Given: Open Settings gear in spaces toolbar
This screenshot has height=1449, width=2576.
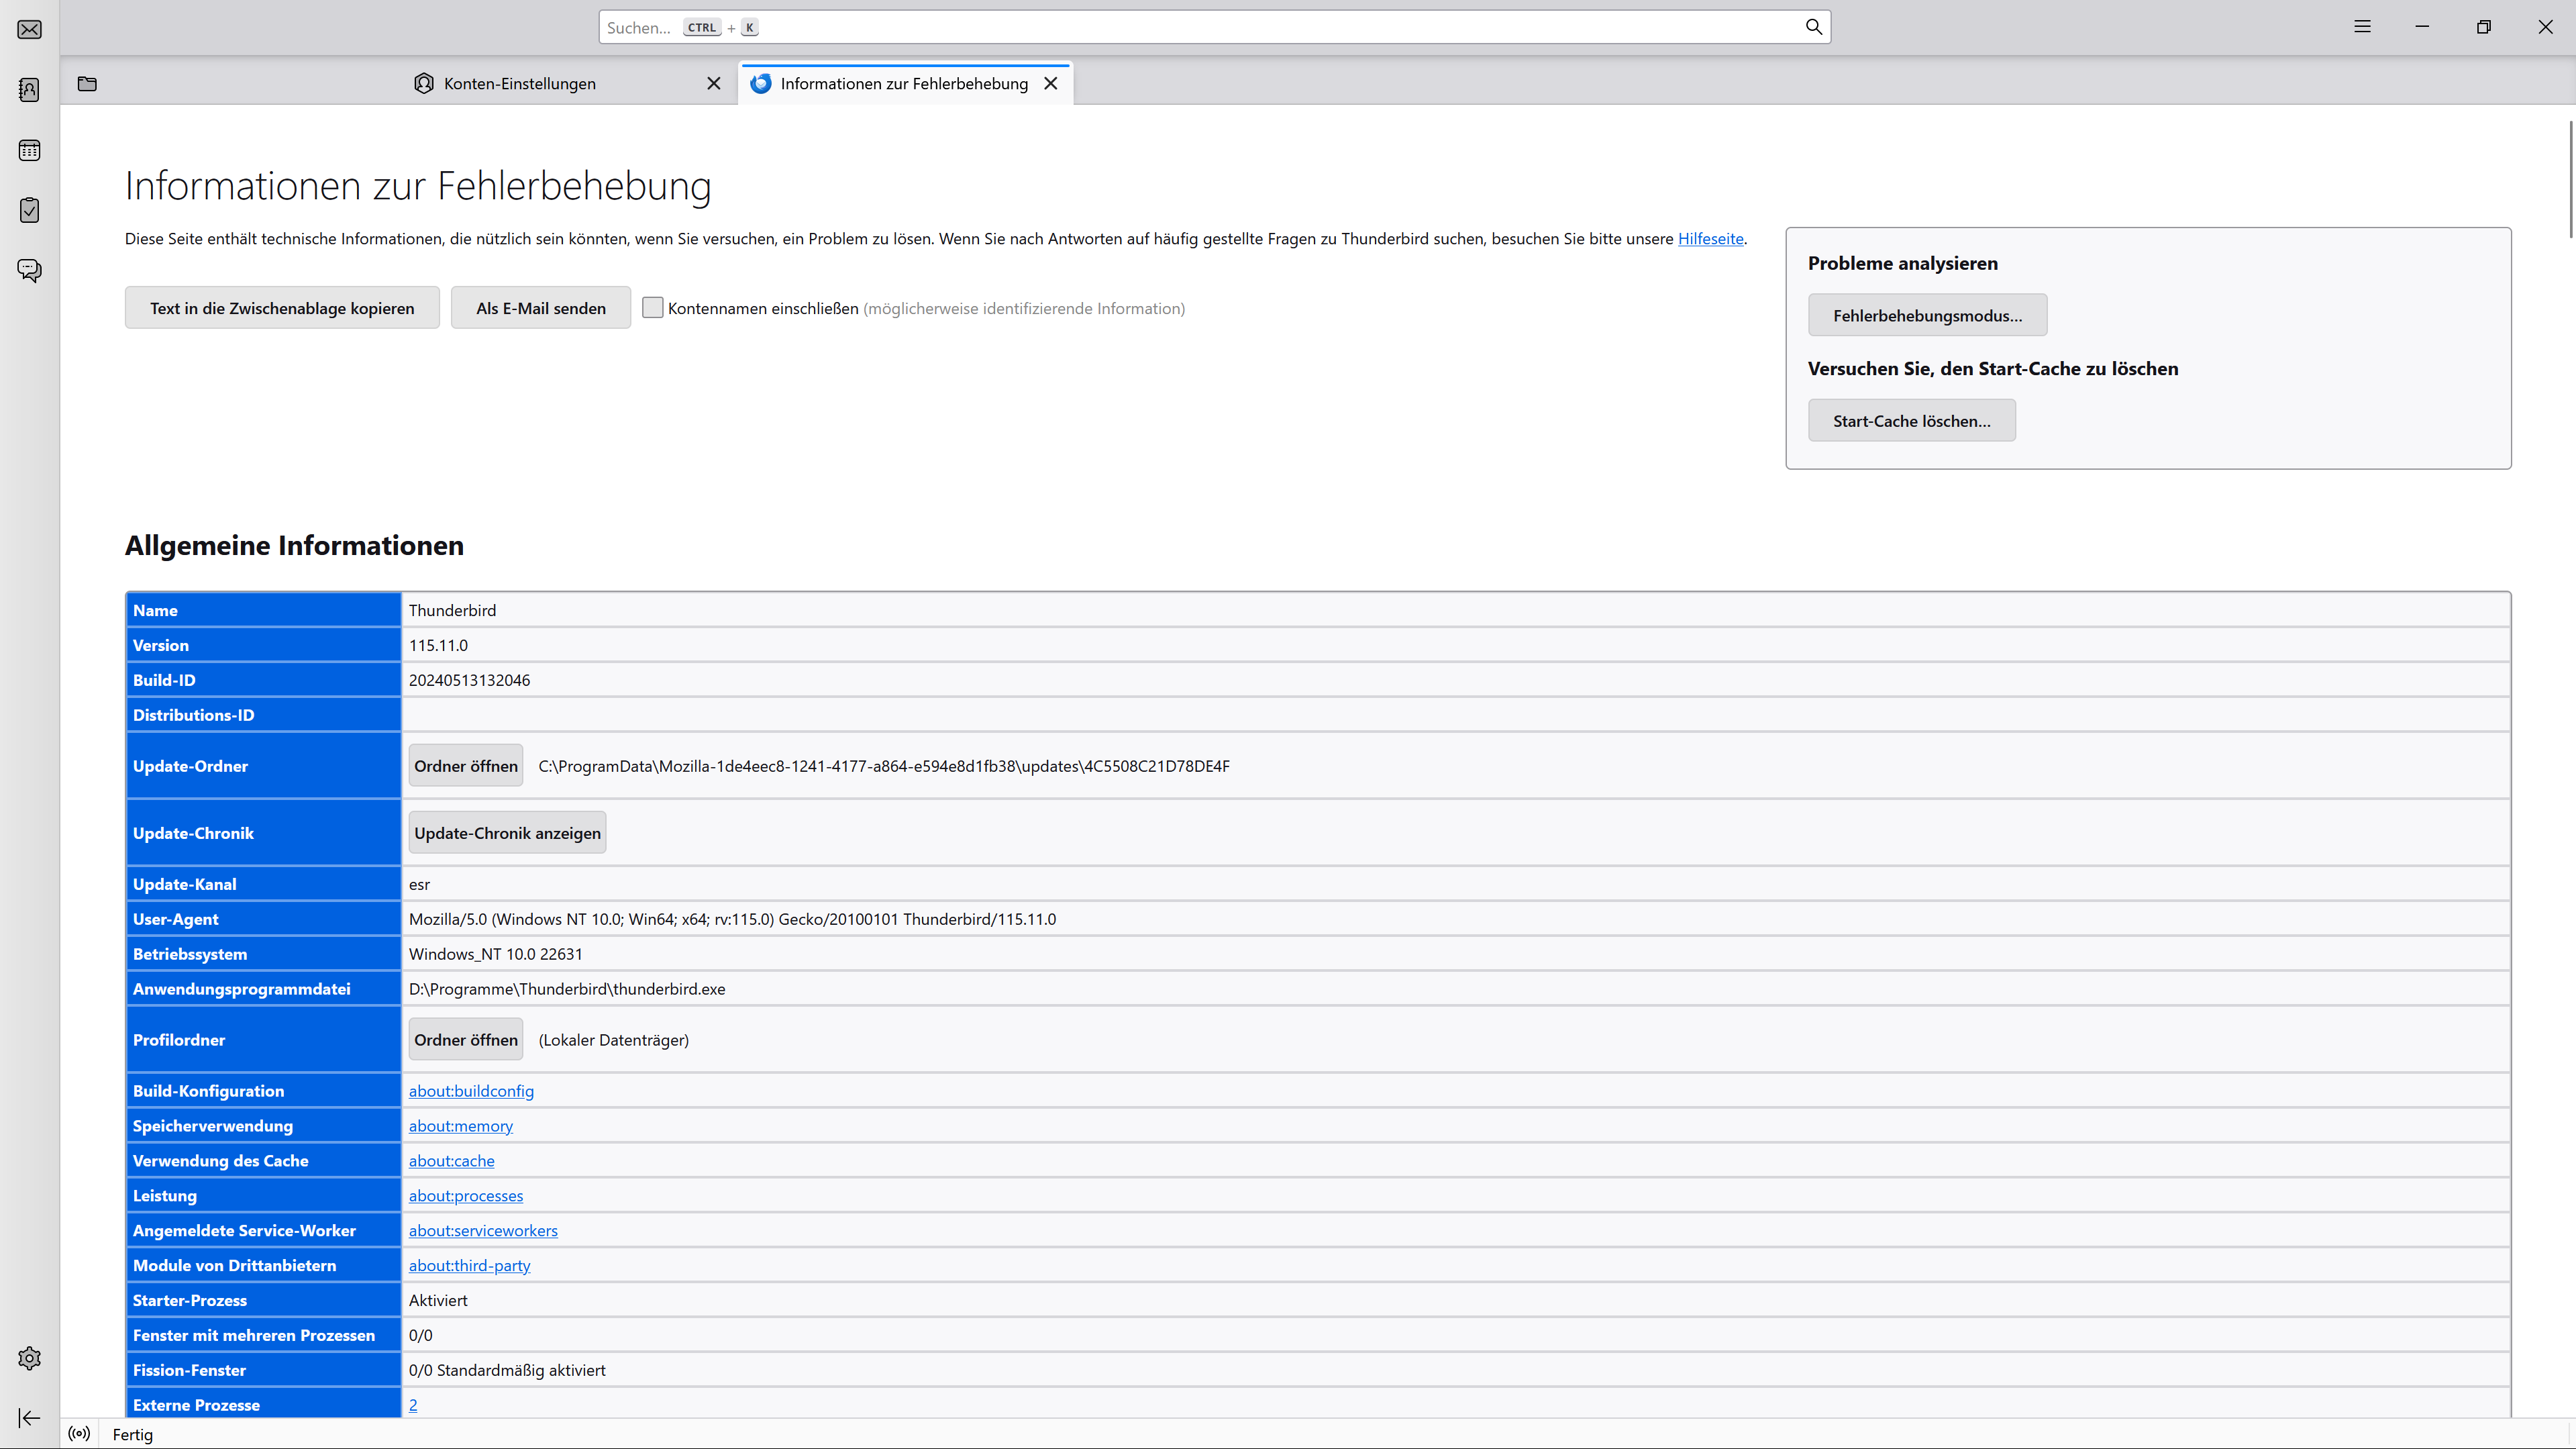Looking at the screenshot, I should pyautogui.click(x=29, y=1358).
